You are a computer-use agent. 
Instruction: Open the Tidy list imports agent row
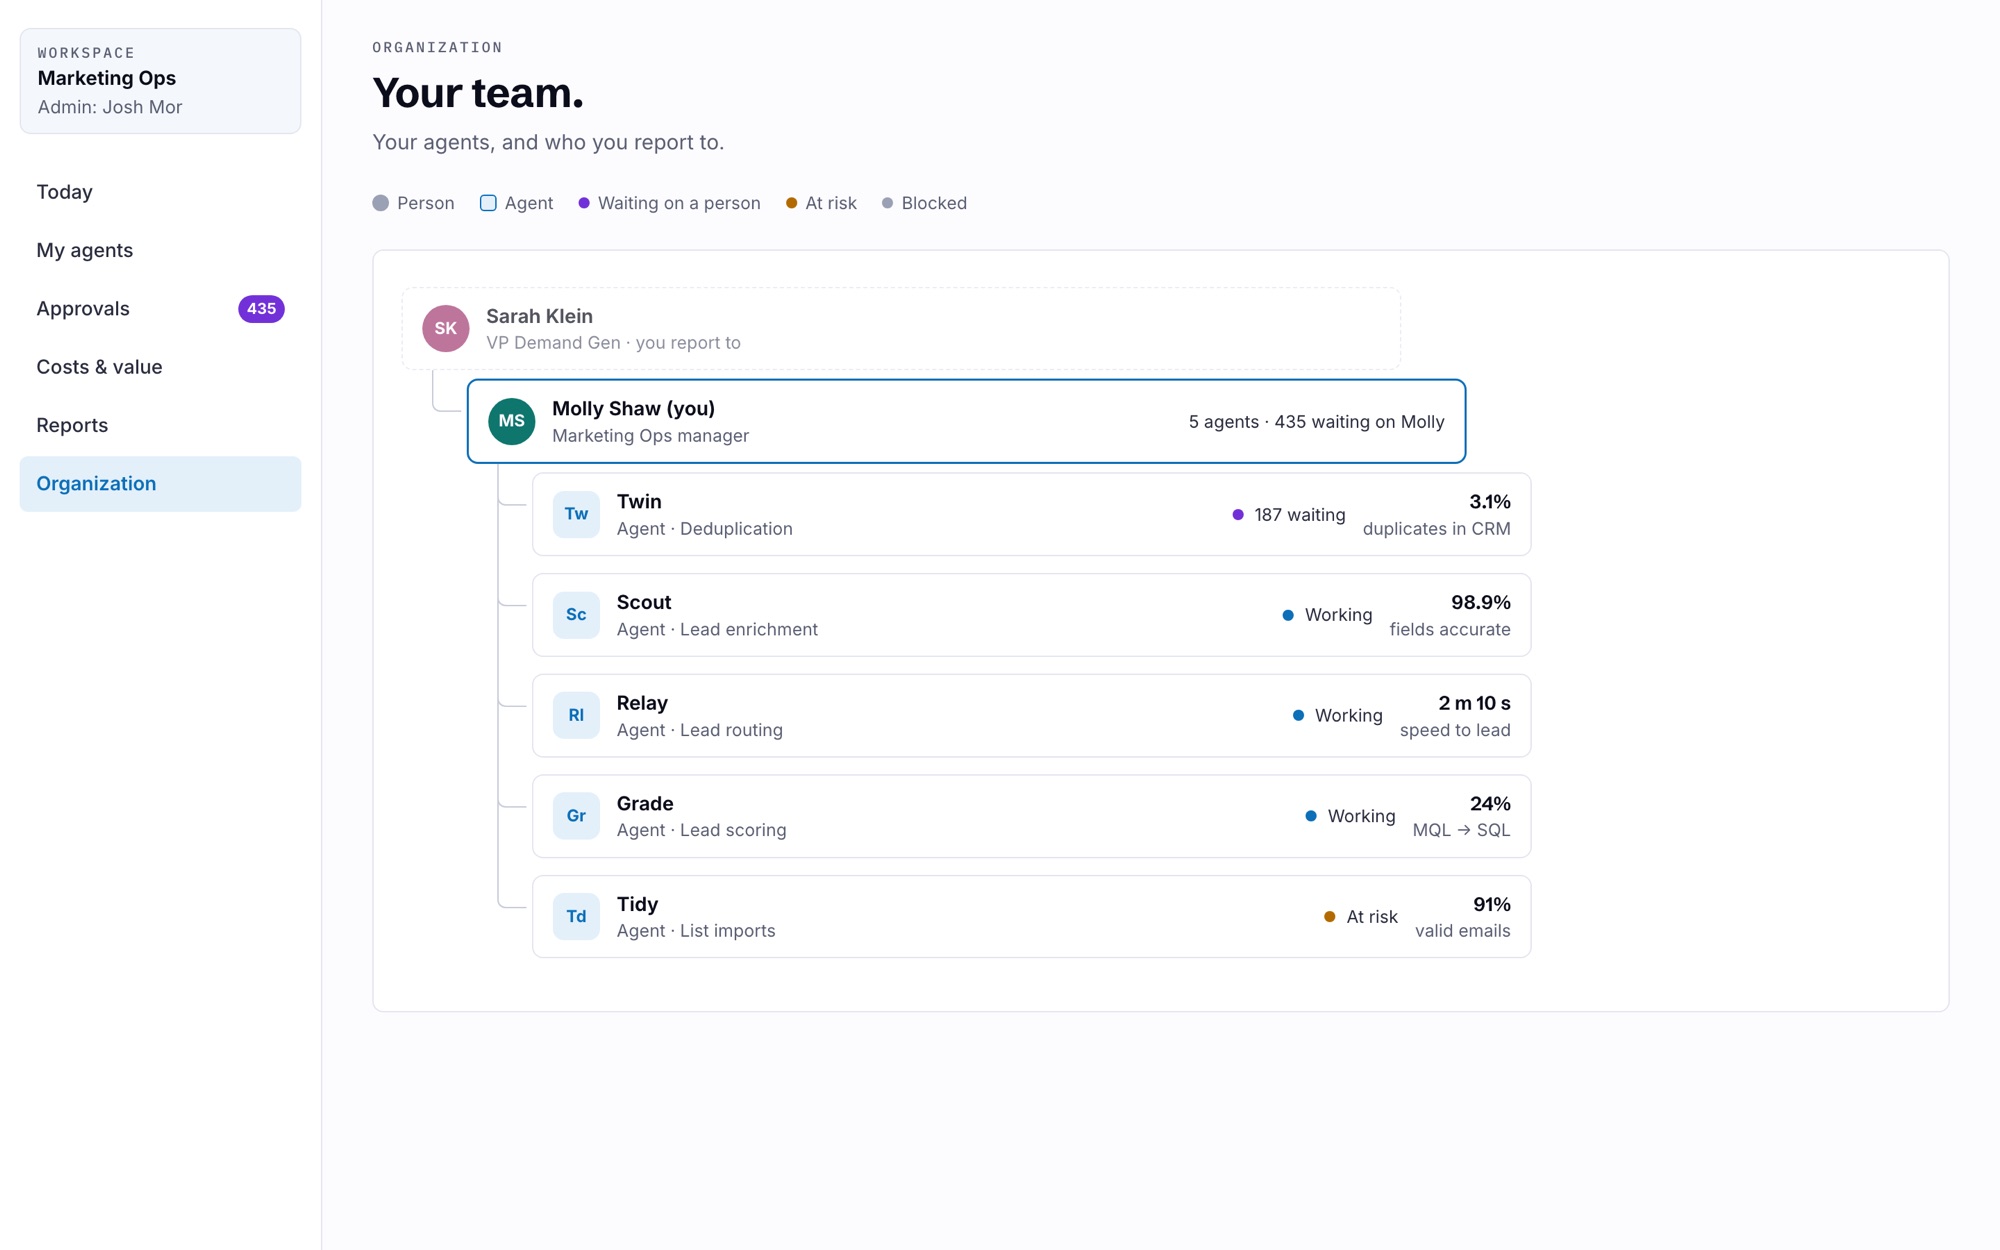point(1031,916)
